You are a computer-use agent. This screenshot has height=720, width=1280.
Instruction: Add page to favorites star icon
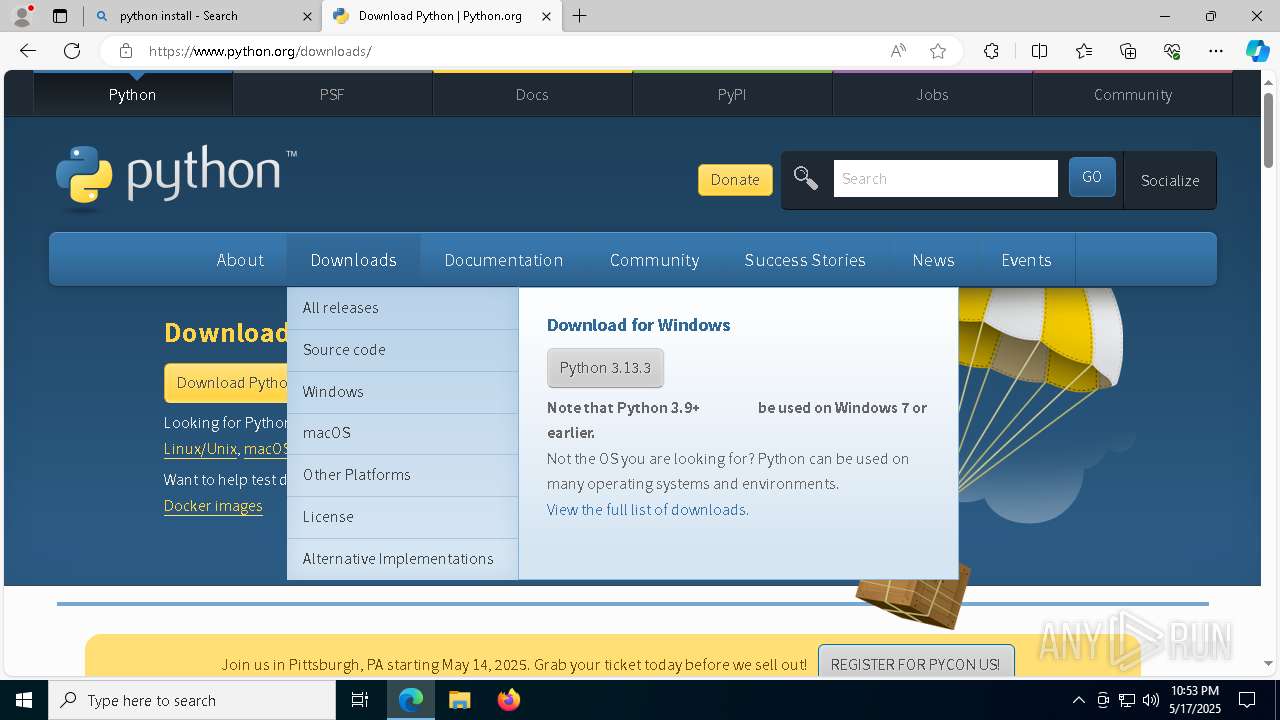(938, 51)
